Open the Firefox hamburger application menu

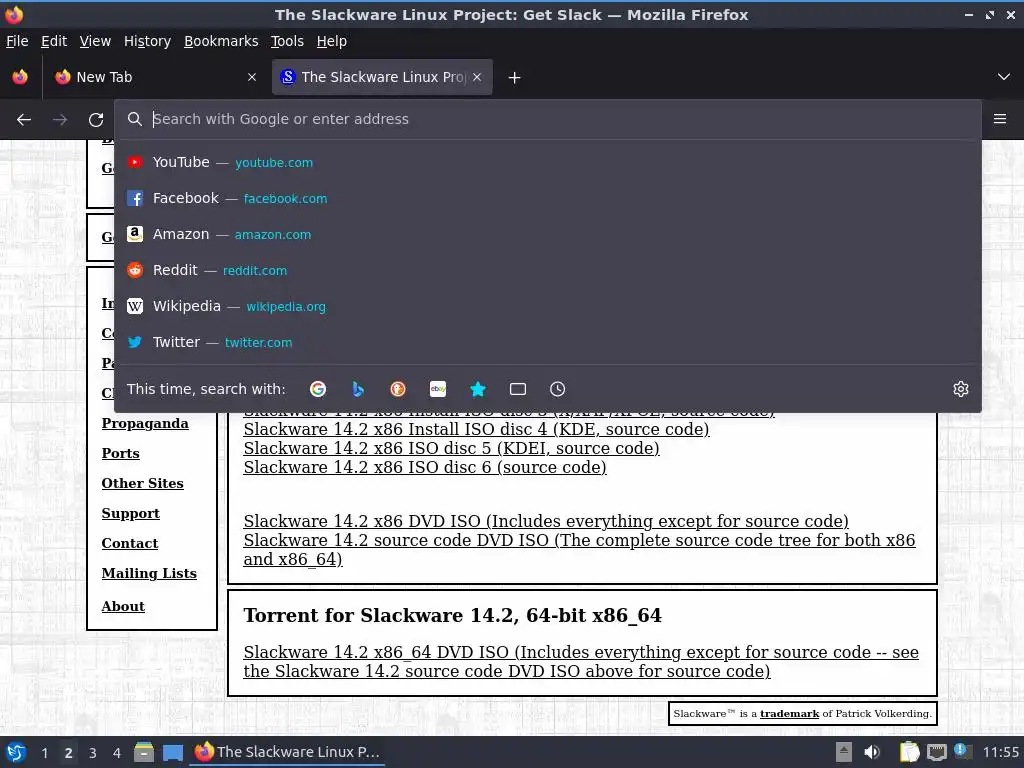pyautogui.click(x=1000, y=119)
